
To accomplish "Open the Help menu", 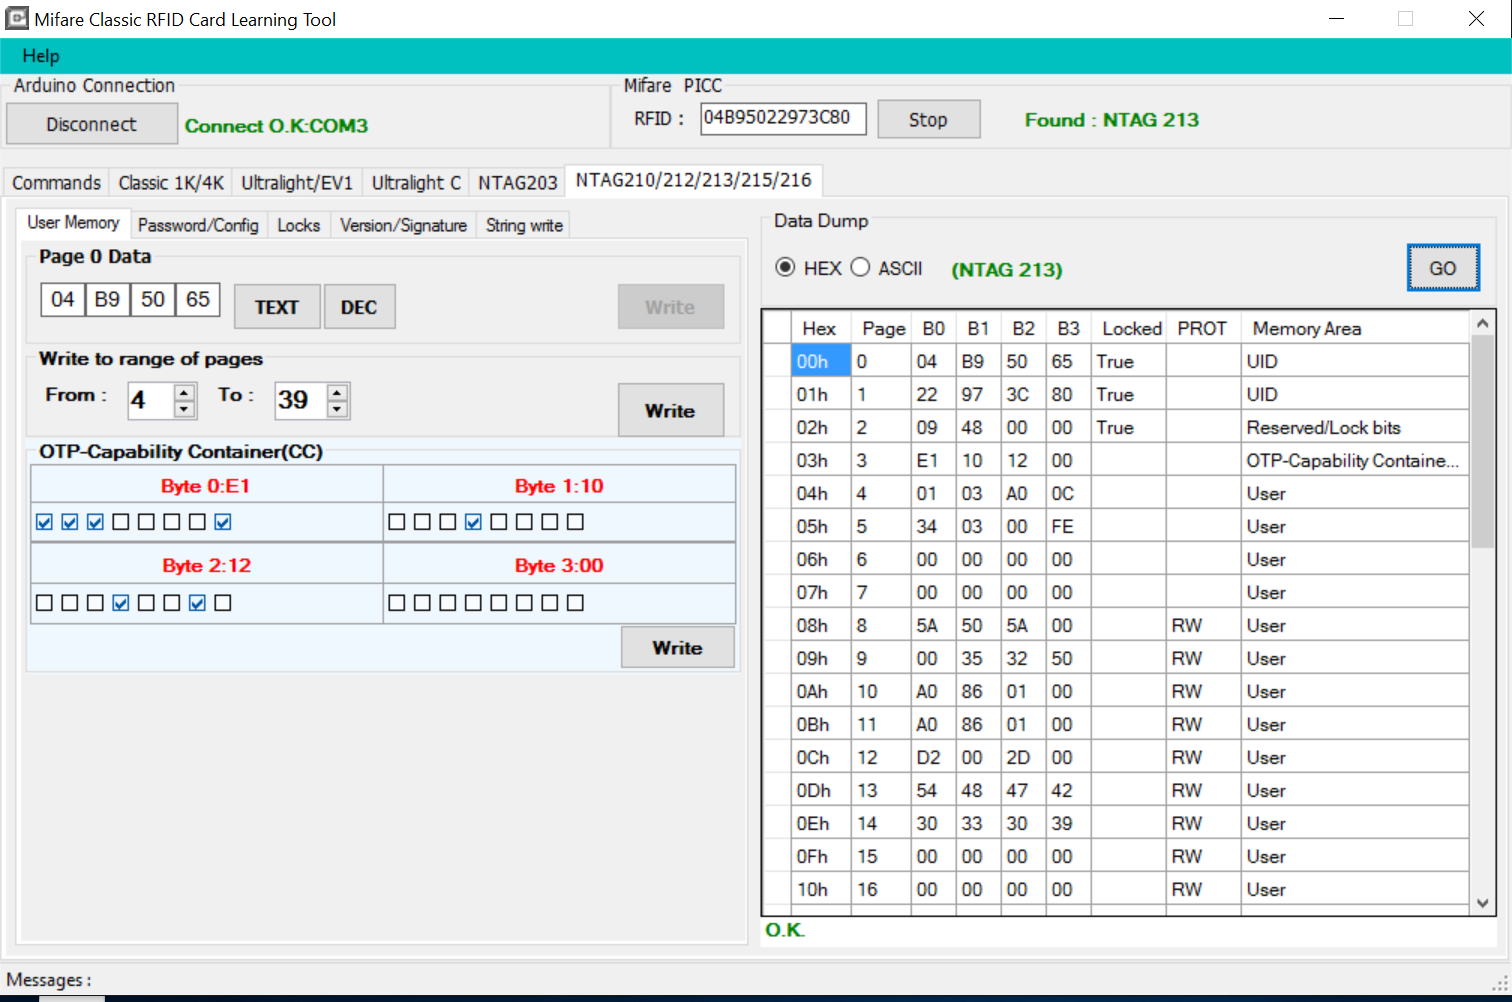I will coord(41,56).
